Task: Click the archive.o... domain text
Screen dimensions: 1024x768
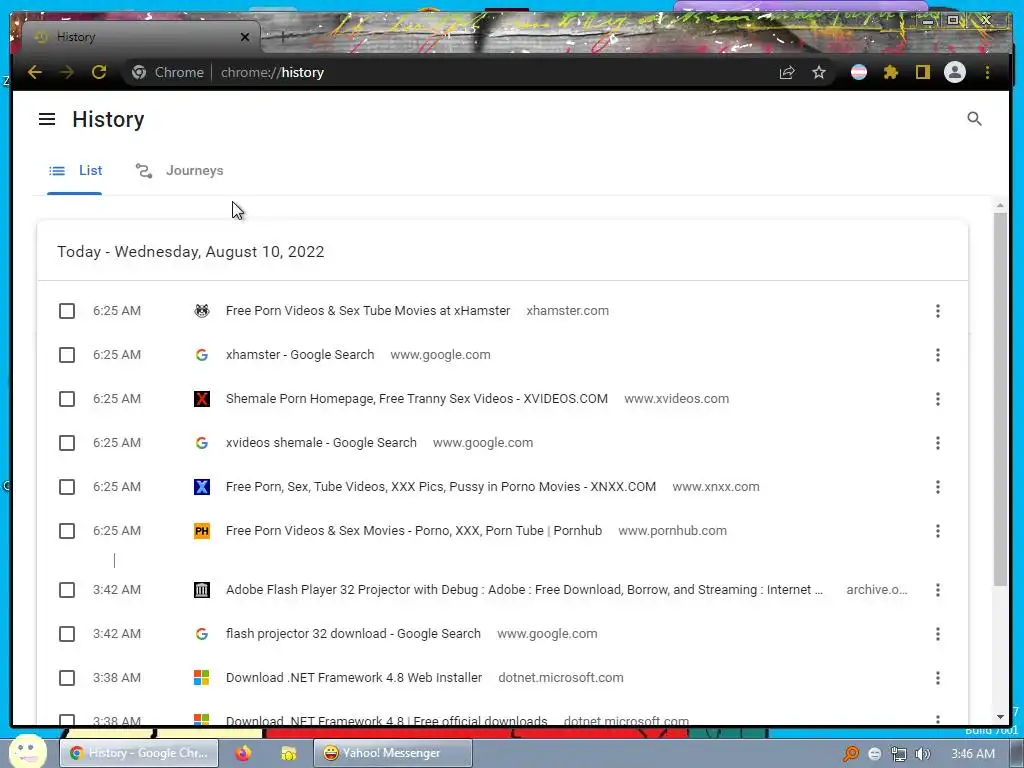Action: [876, 590]
